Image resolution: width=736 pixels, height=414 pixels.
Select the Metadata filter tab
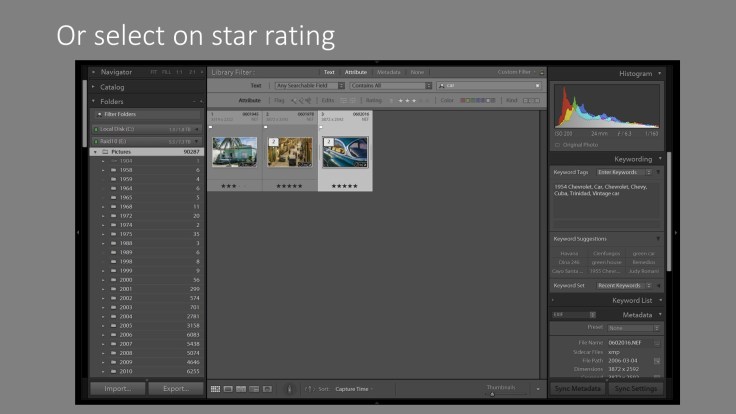(x=389, y=72)
